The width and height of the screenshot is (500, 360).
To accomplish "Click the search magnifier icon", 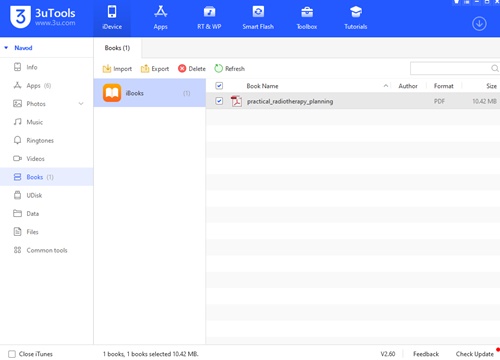I will pyautogui.click(x=495, y=68).
